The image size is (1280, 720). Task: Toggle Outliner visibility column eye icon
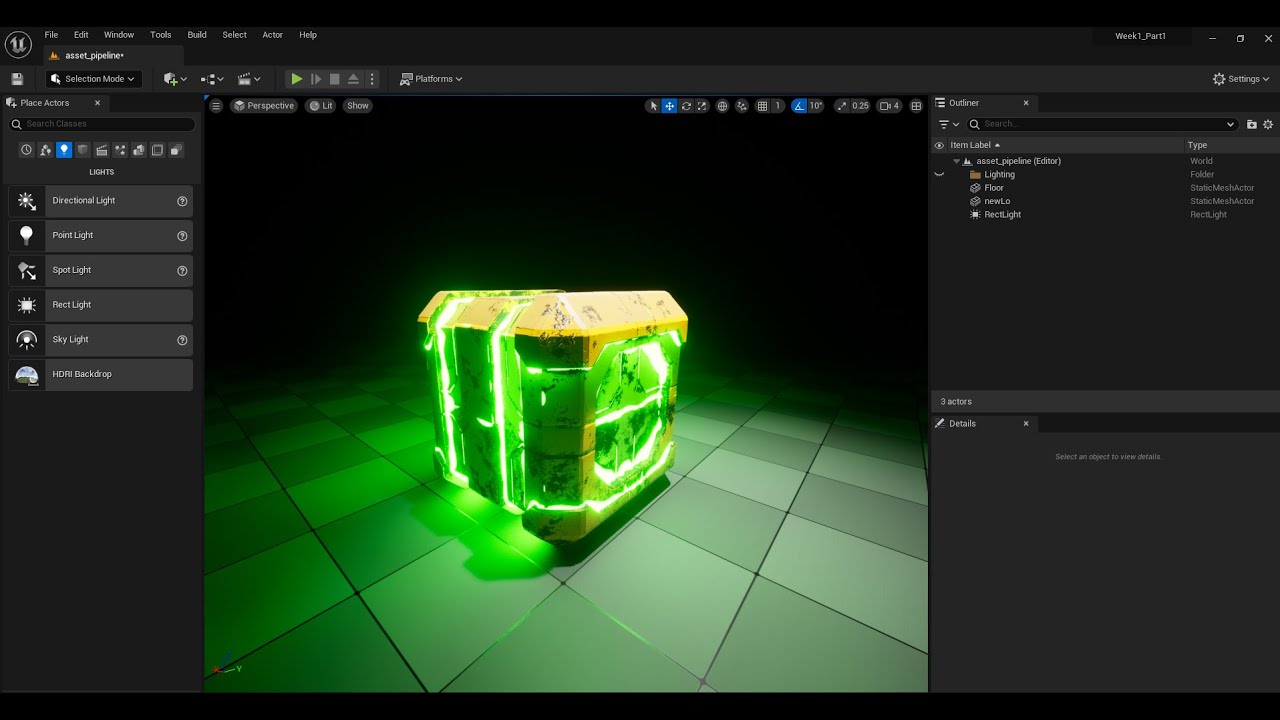click(x=939, y=145)
